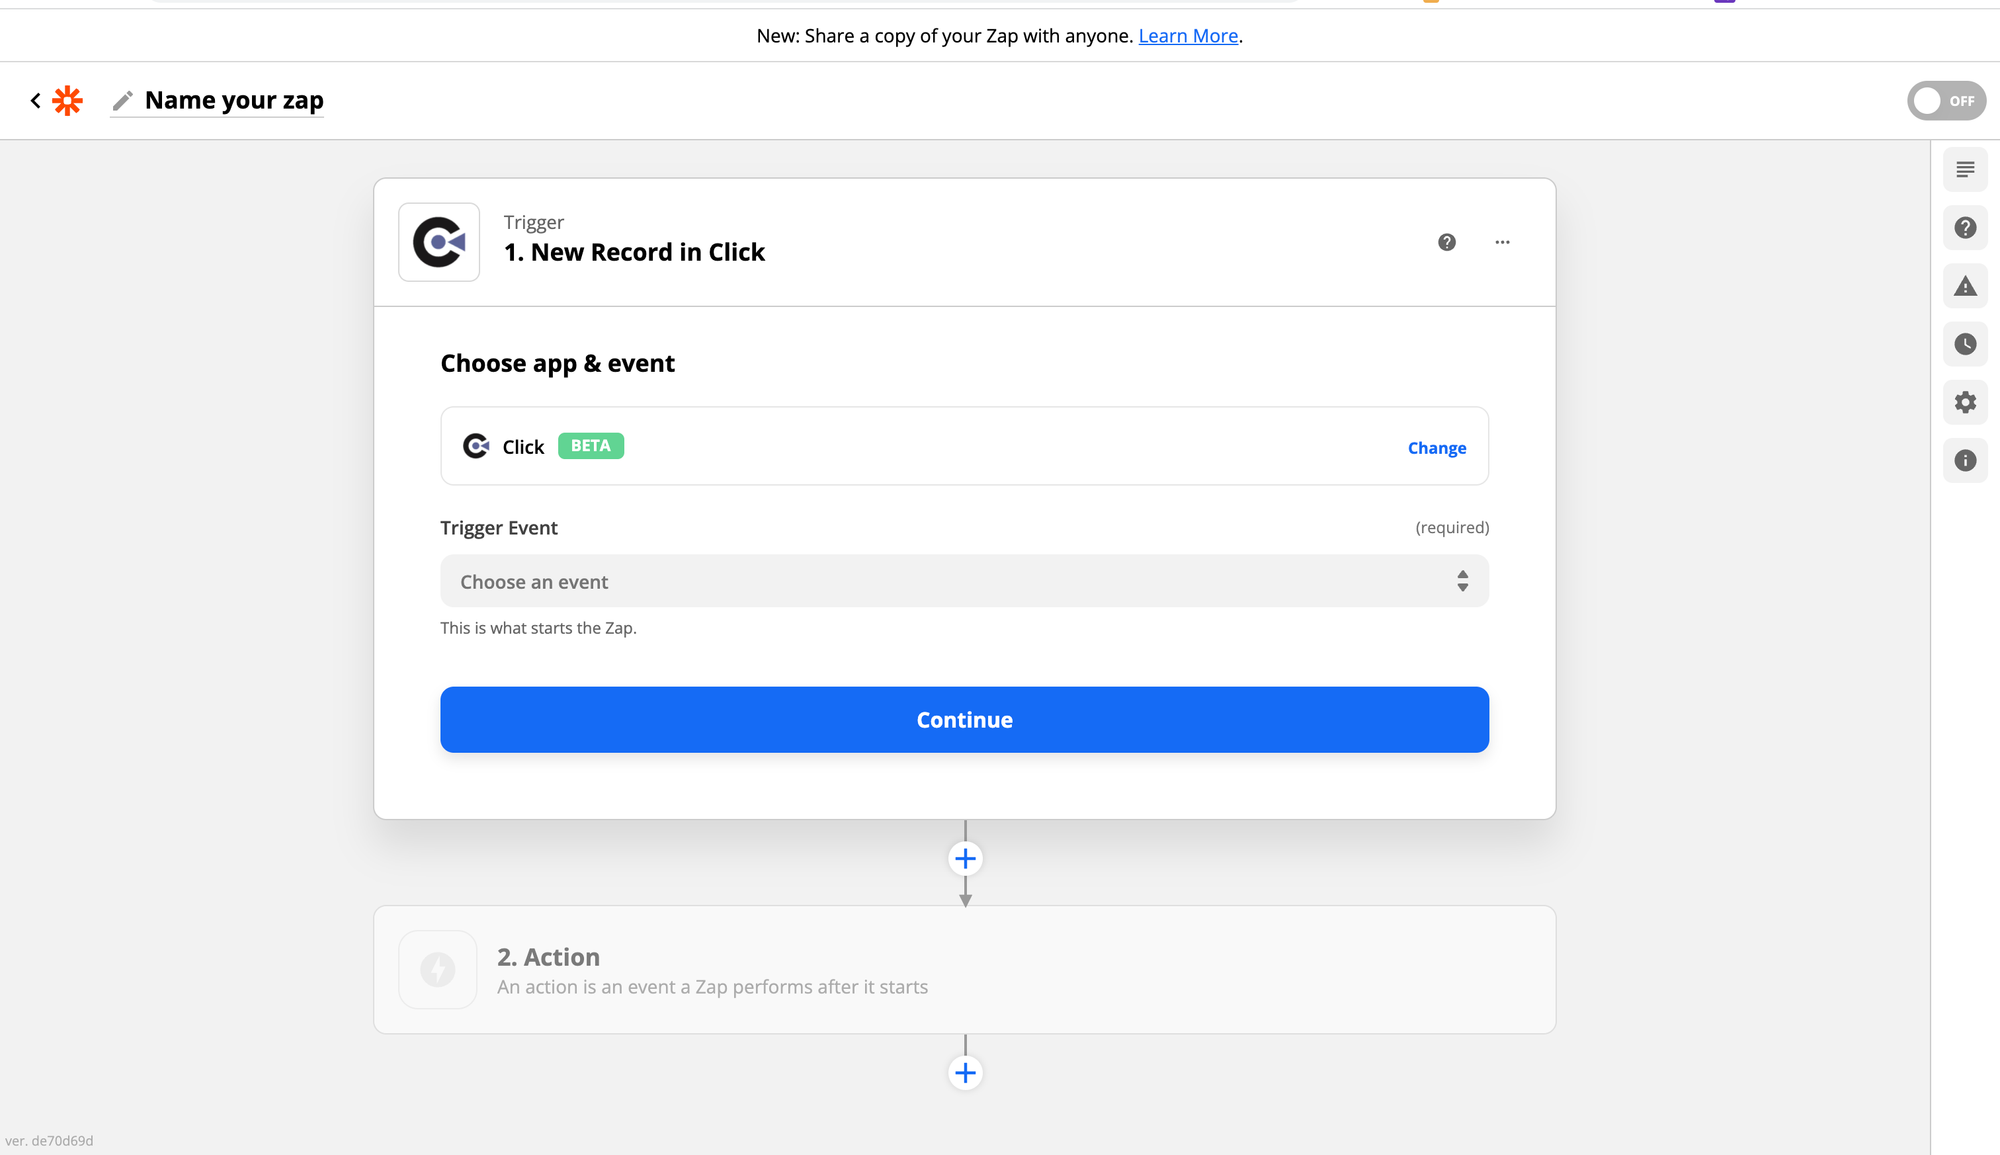Click the up-down arrows of Trigger Event

point(1463,581)
